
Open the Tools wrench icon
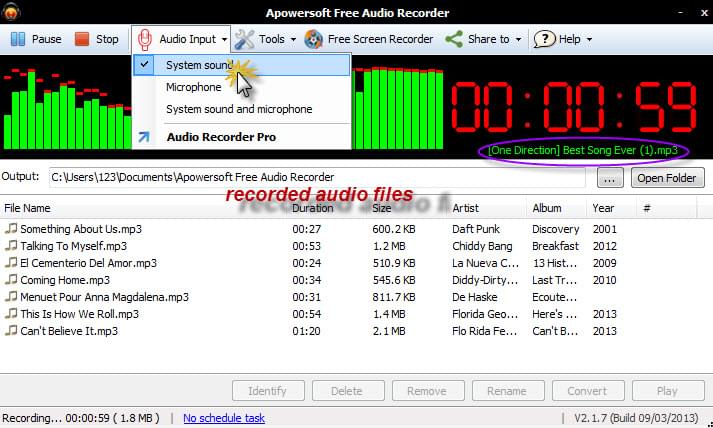click(245, 39)
